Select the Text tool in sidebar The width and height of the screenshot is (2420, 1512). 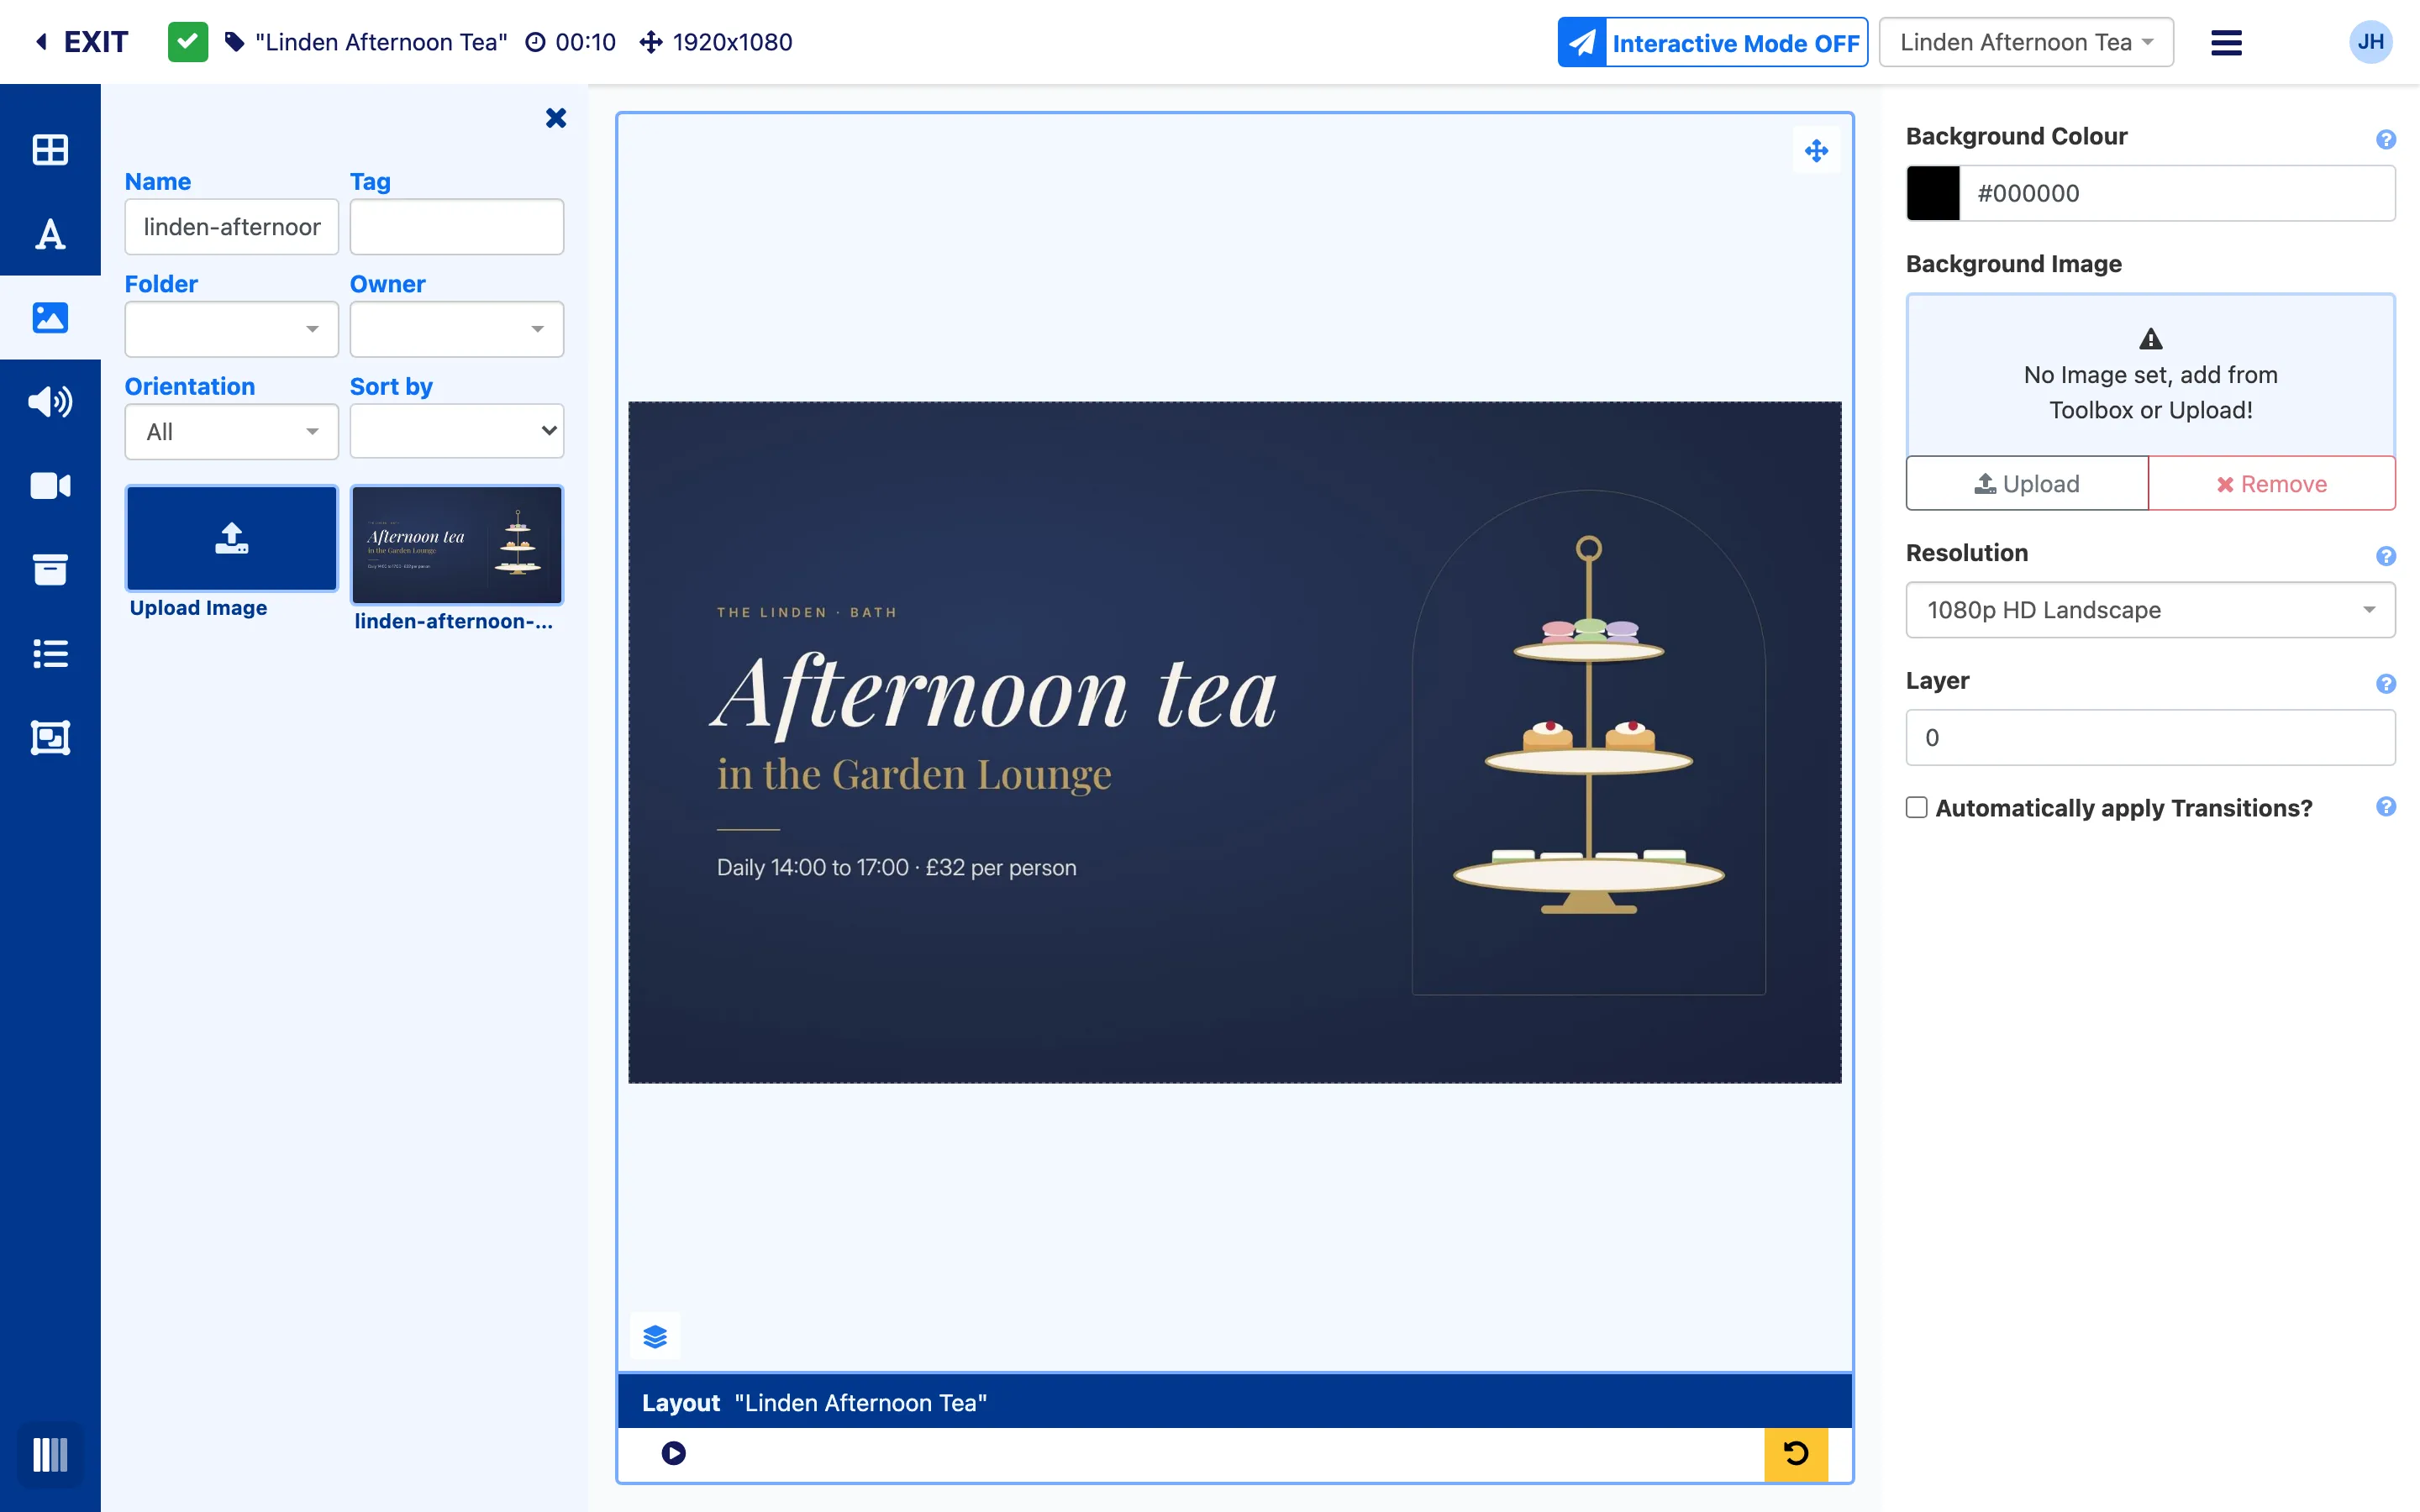[50, 234]
